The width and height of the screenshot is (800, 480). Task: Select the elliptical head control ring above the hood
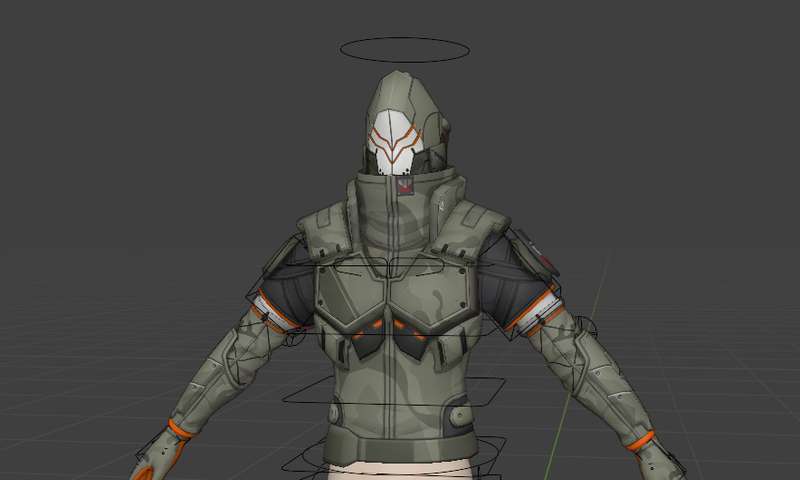click(x=404, y=49)
